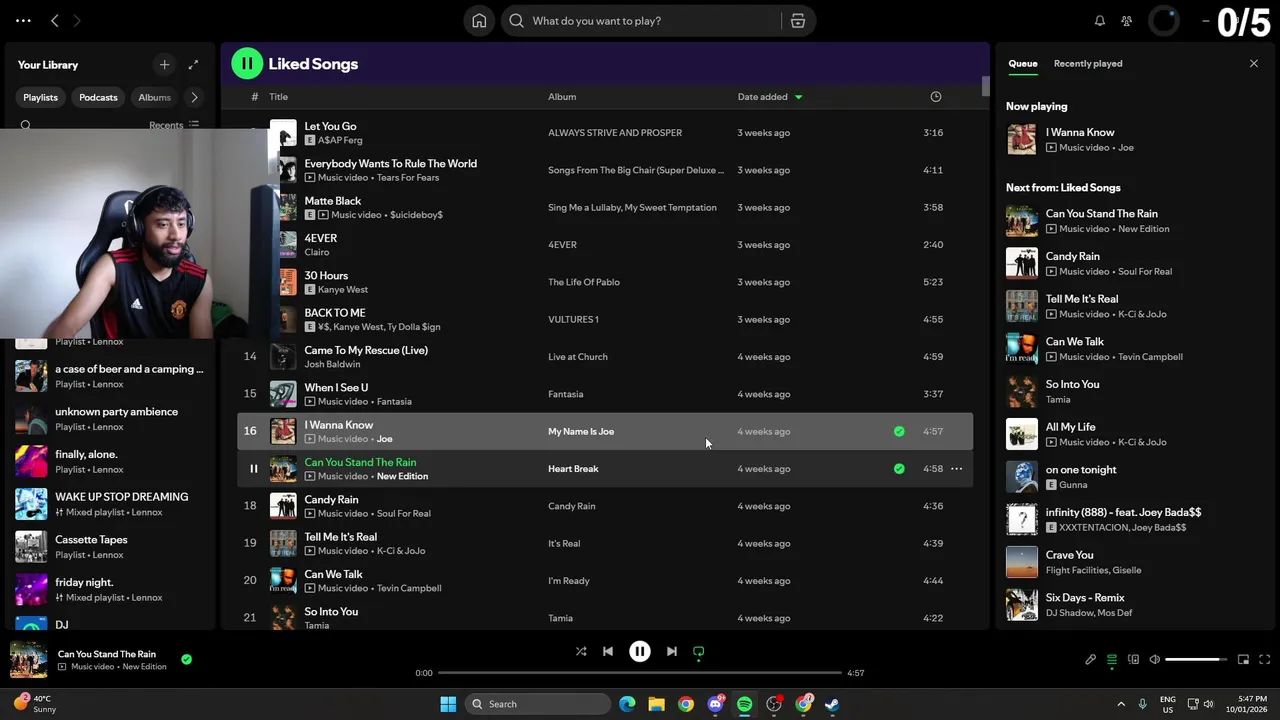
Task: Open Connect to a device icon
Action: point(1134,660)
